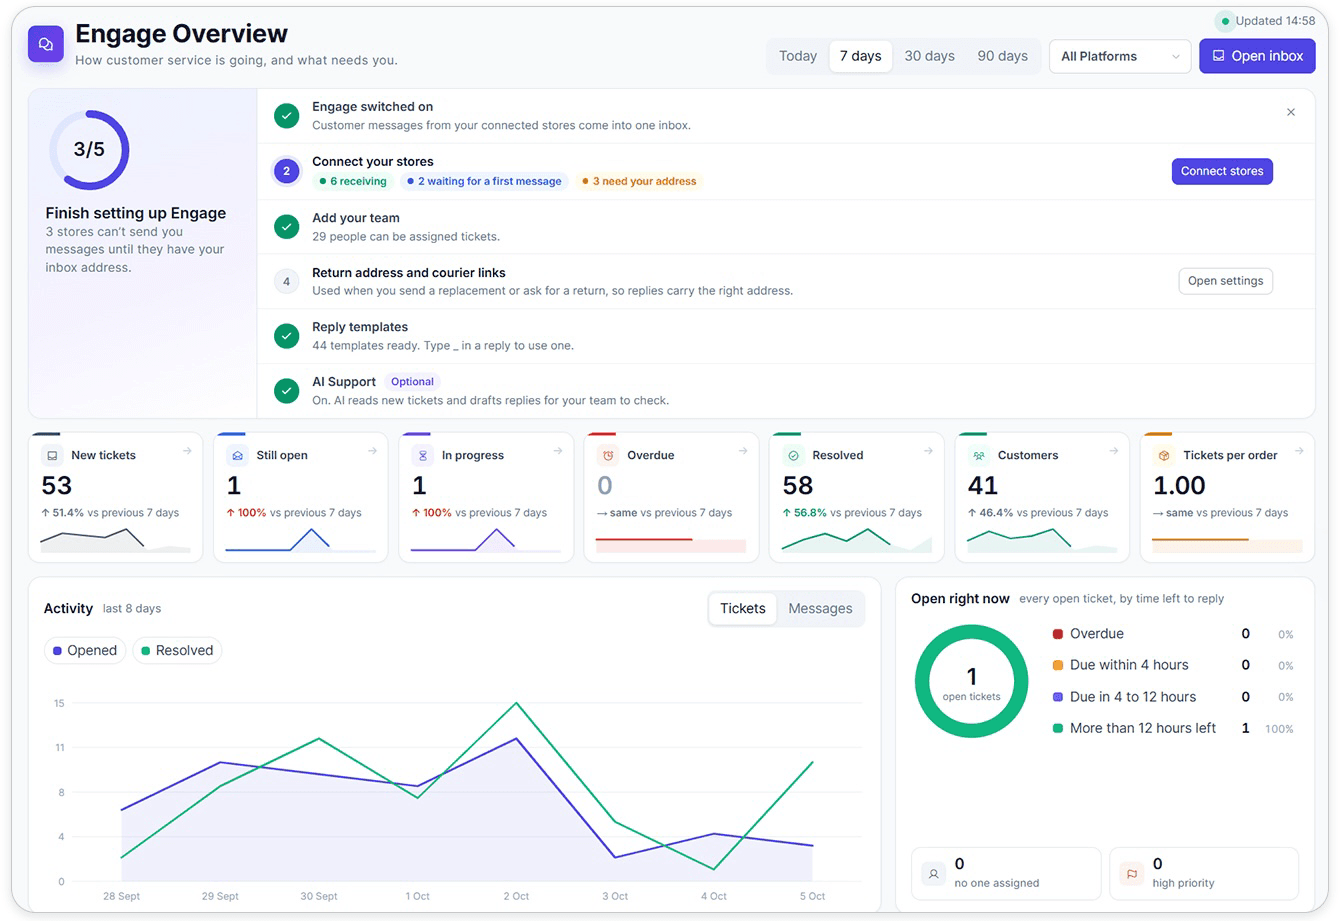Click the Add your team checkmark
This screenshot has height=921, width=1341.
[287, 227]
